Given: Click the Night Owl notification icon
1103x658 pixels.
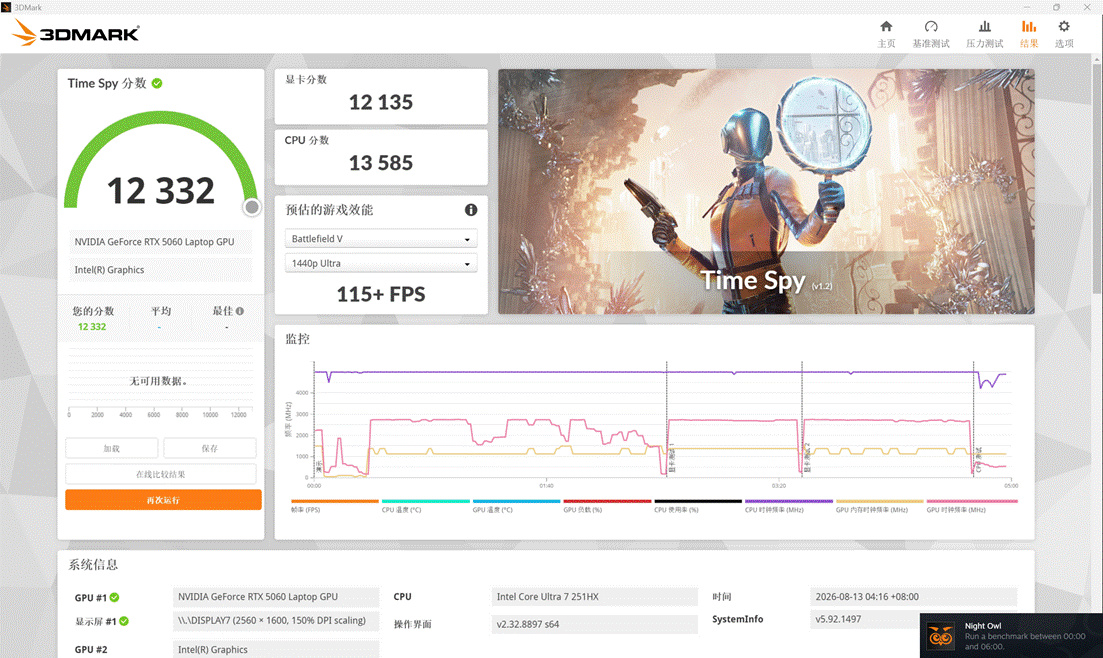Looking at the screenshot, I should click(x=941, y=637).
